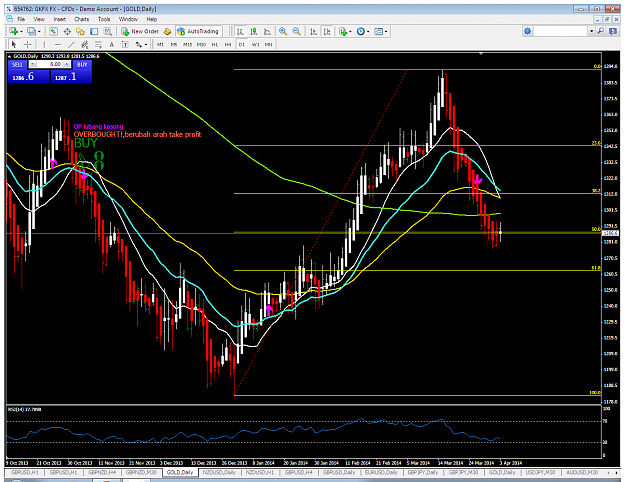The height and width of the screenshot is (482, 625).
Task: Select the text label tool
Action: click(x=125, y=45)
